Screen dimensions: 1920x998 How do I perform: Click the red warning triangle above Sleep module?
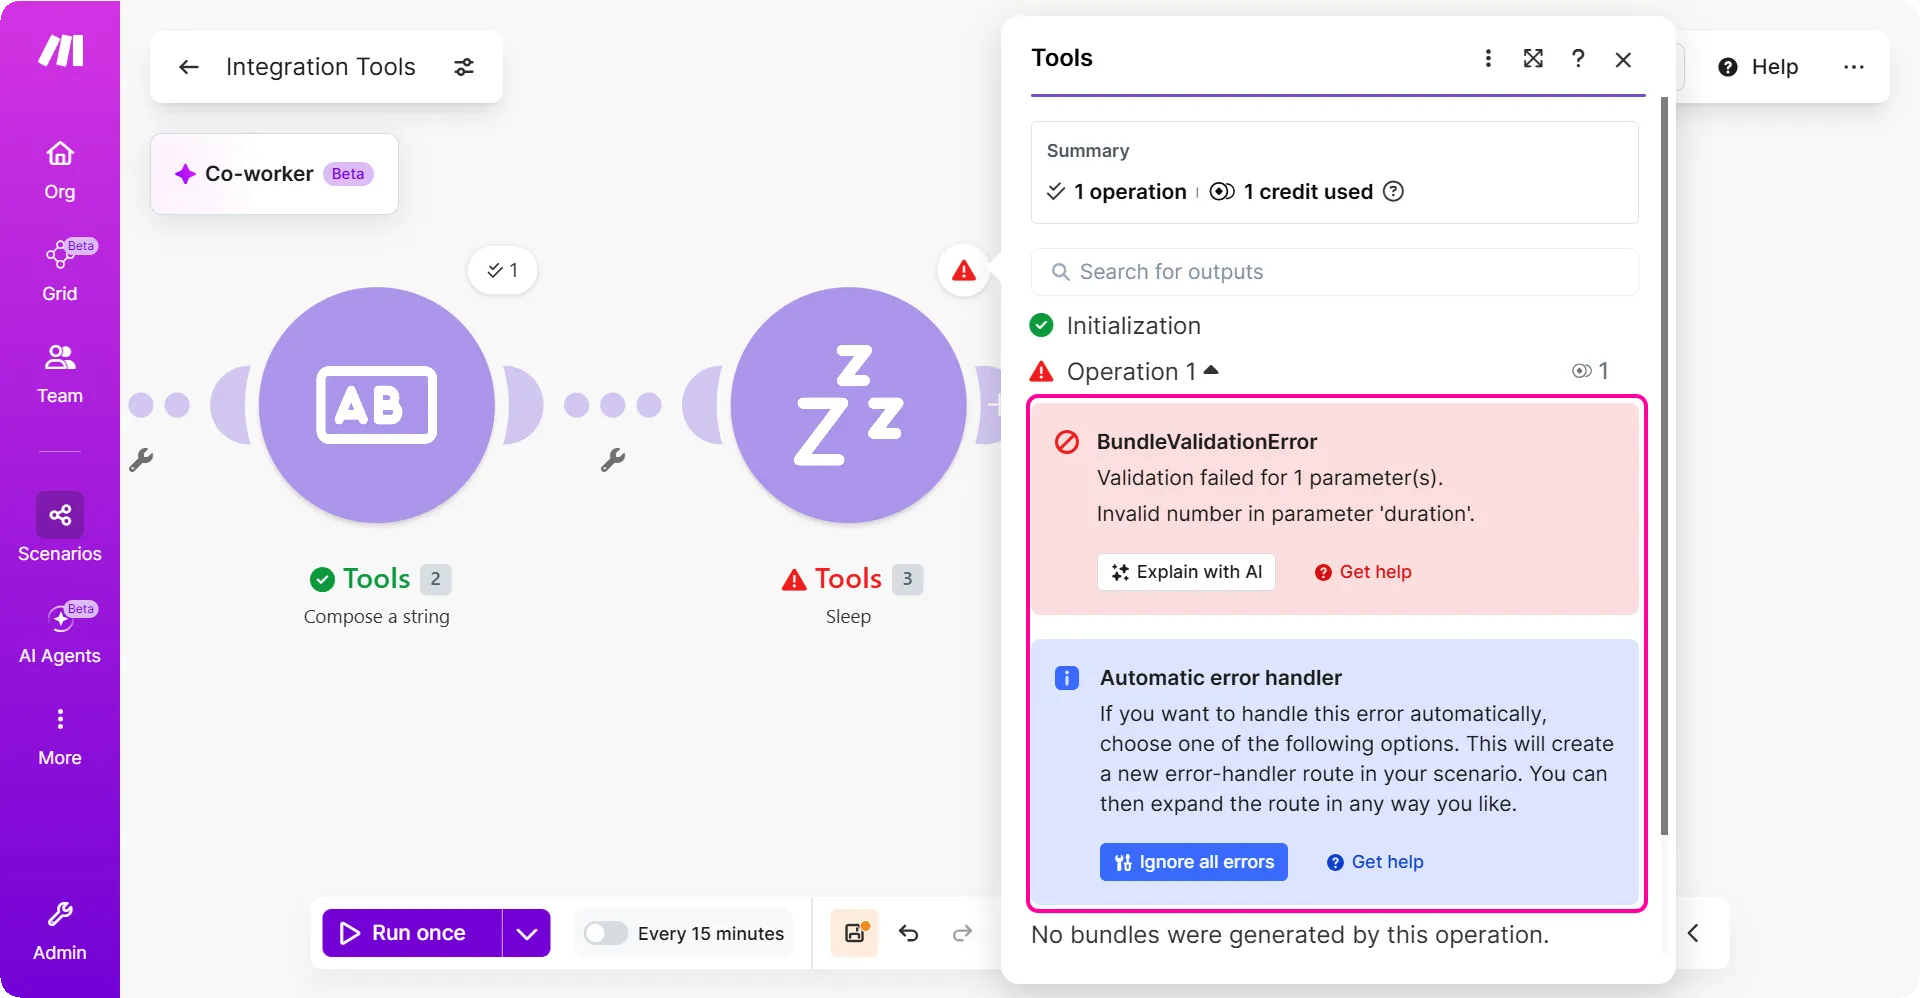click(963, 270)
